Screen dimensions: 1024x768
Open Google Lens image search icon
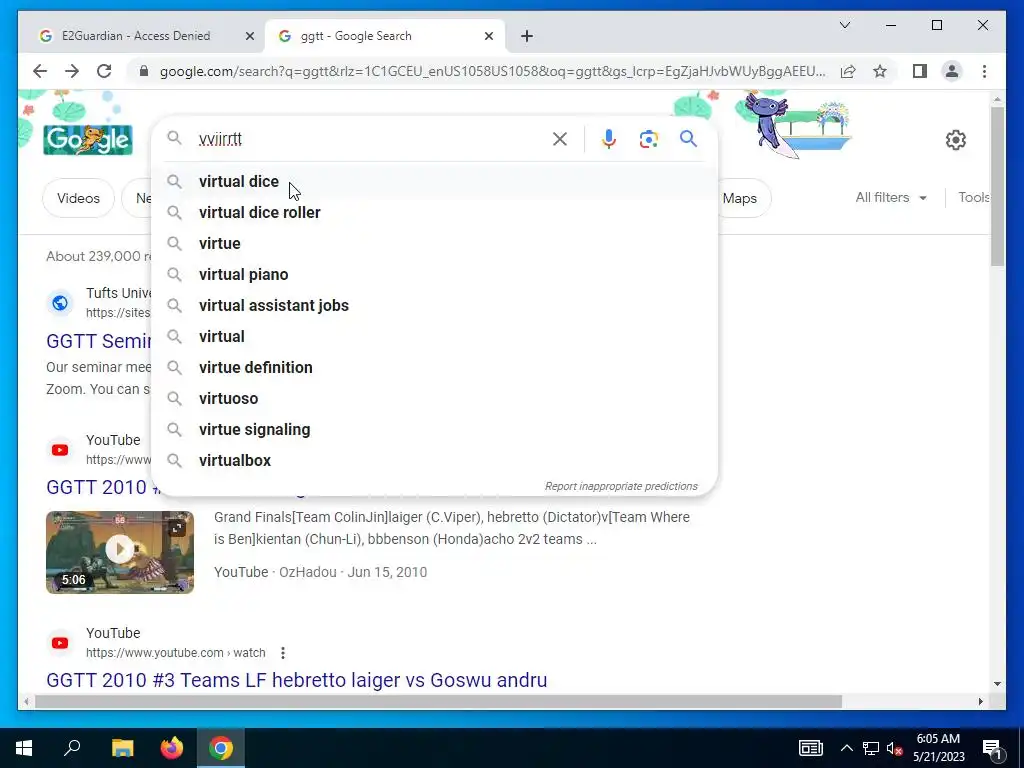click(648, 139)
